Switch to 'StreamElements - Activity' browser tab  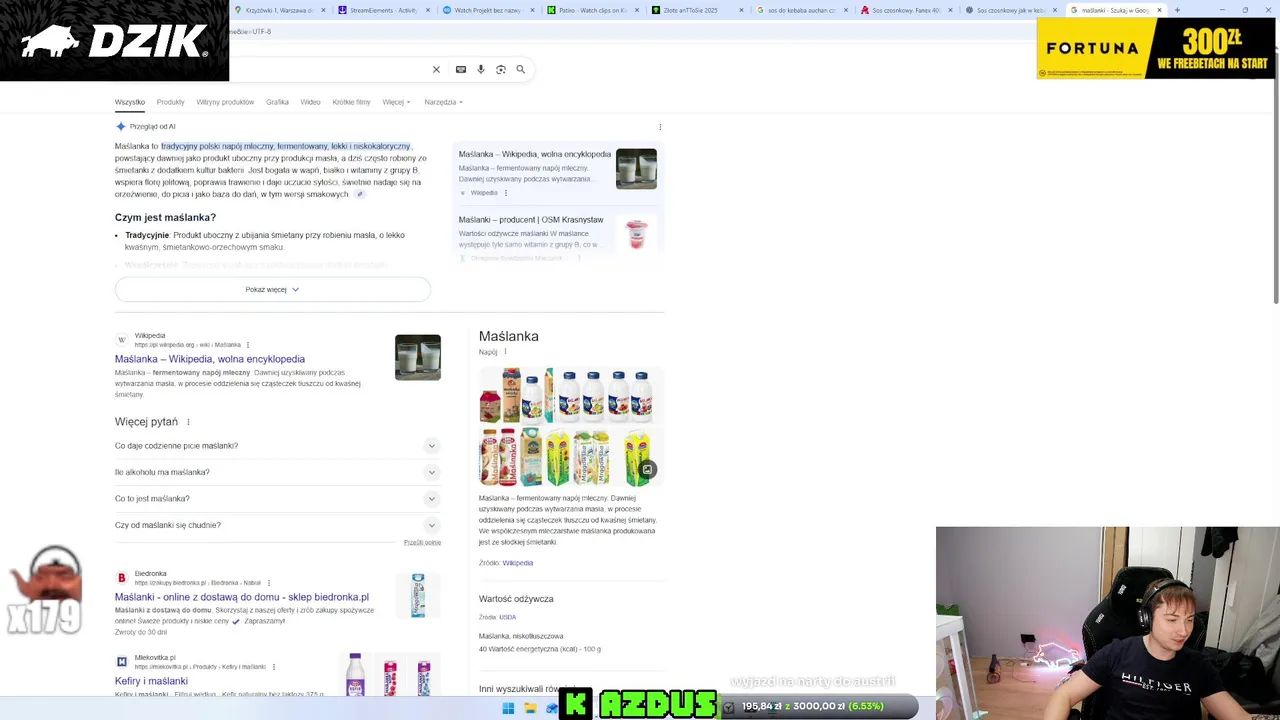(x=384, y=10)
